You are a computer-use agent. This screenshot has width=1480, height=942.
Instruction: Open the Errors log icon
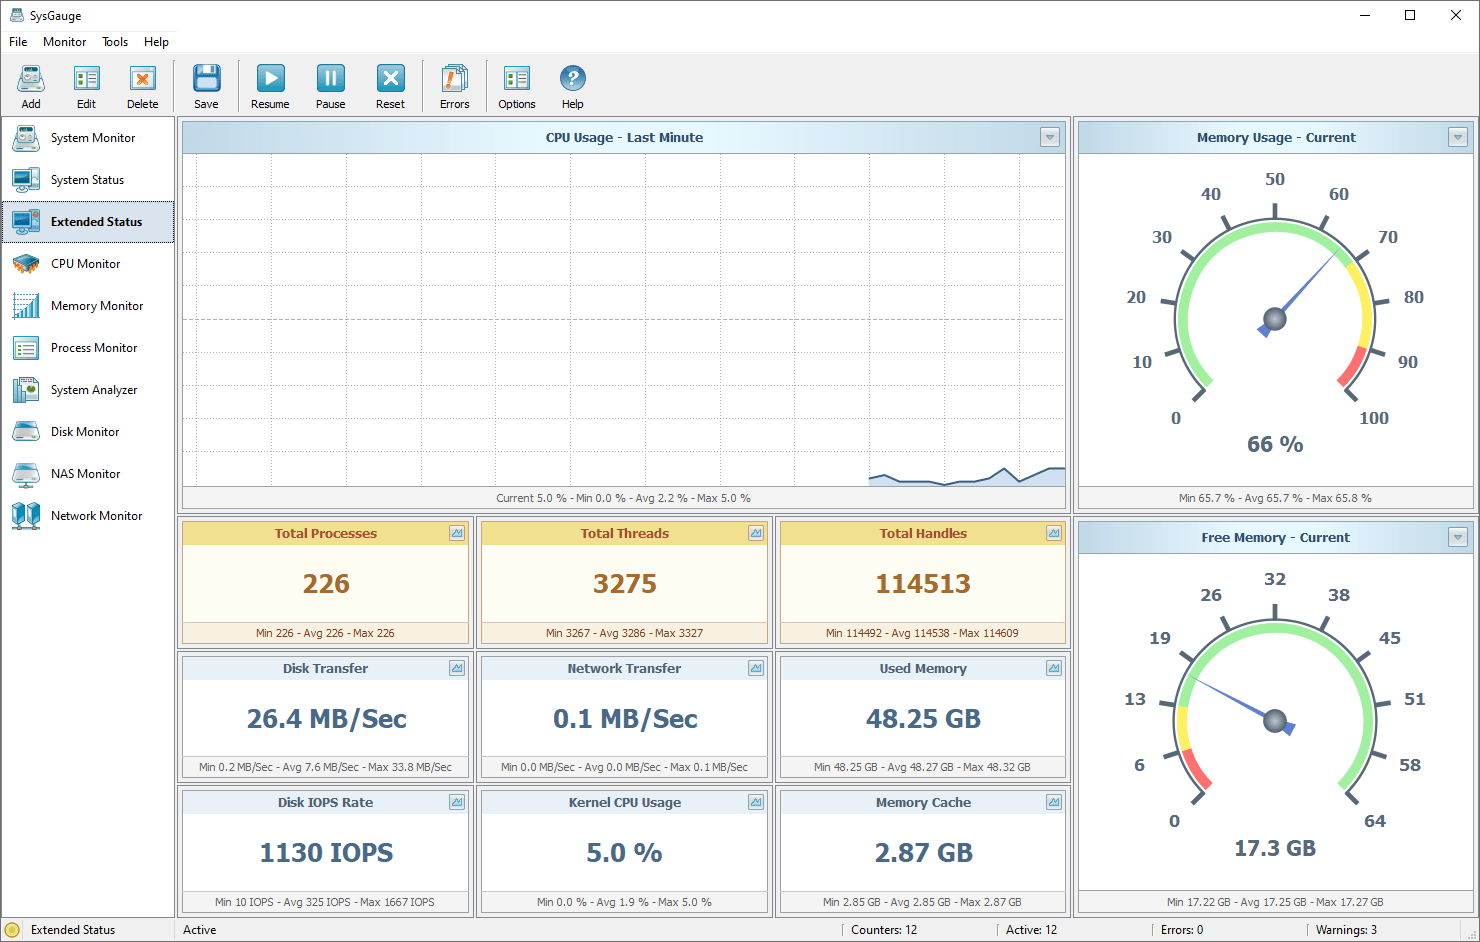454,79
